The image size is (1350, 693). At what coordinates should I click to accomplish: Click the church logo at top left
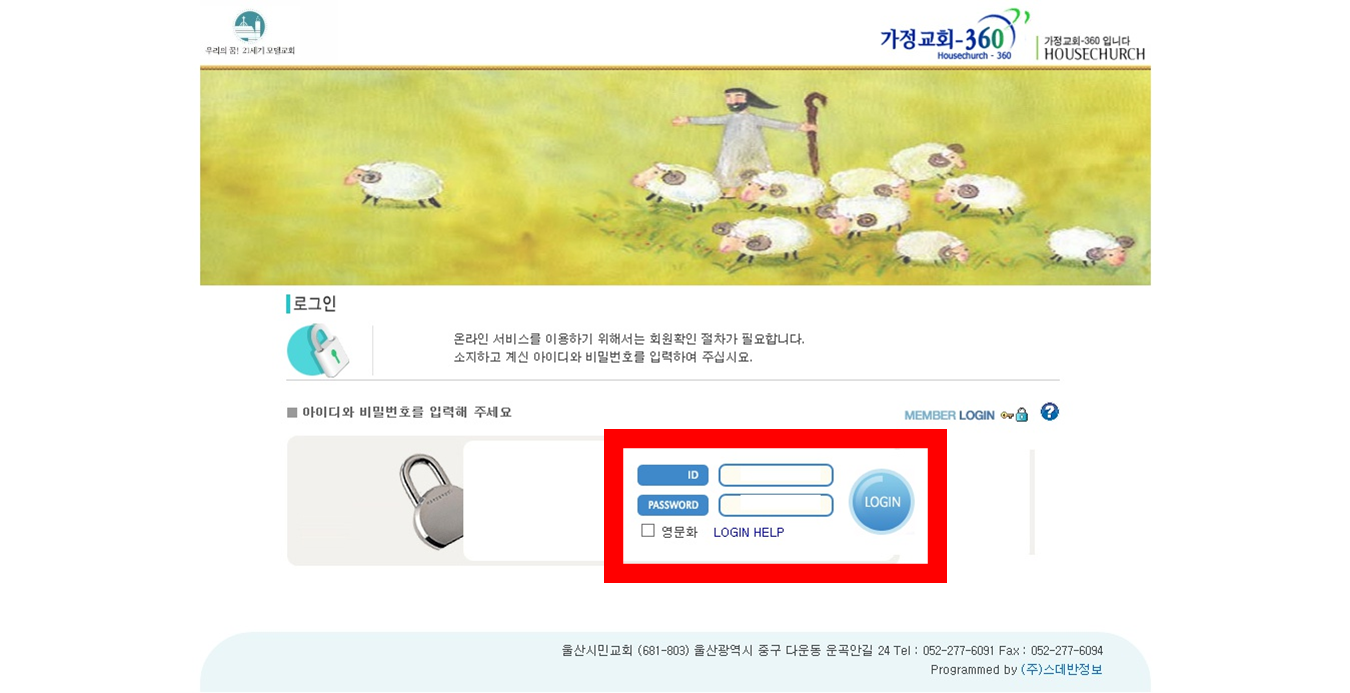coord(250,32)
